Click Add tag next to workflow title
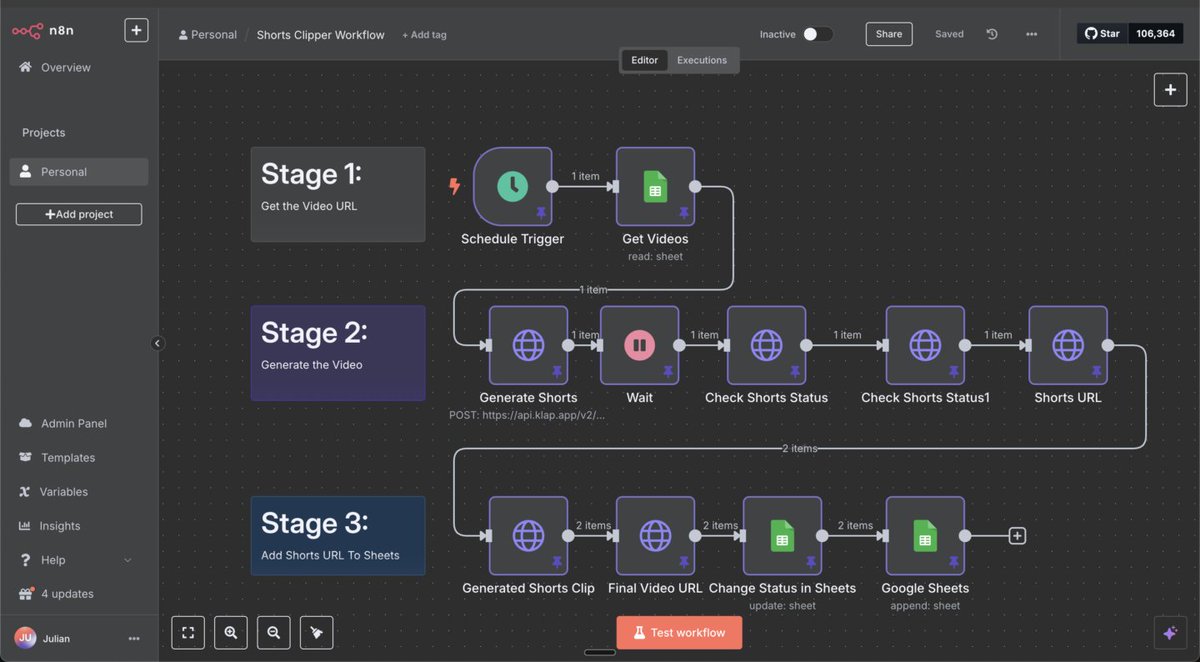This screenshot has width=1200, height=662. (424, 34)
